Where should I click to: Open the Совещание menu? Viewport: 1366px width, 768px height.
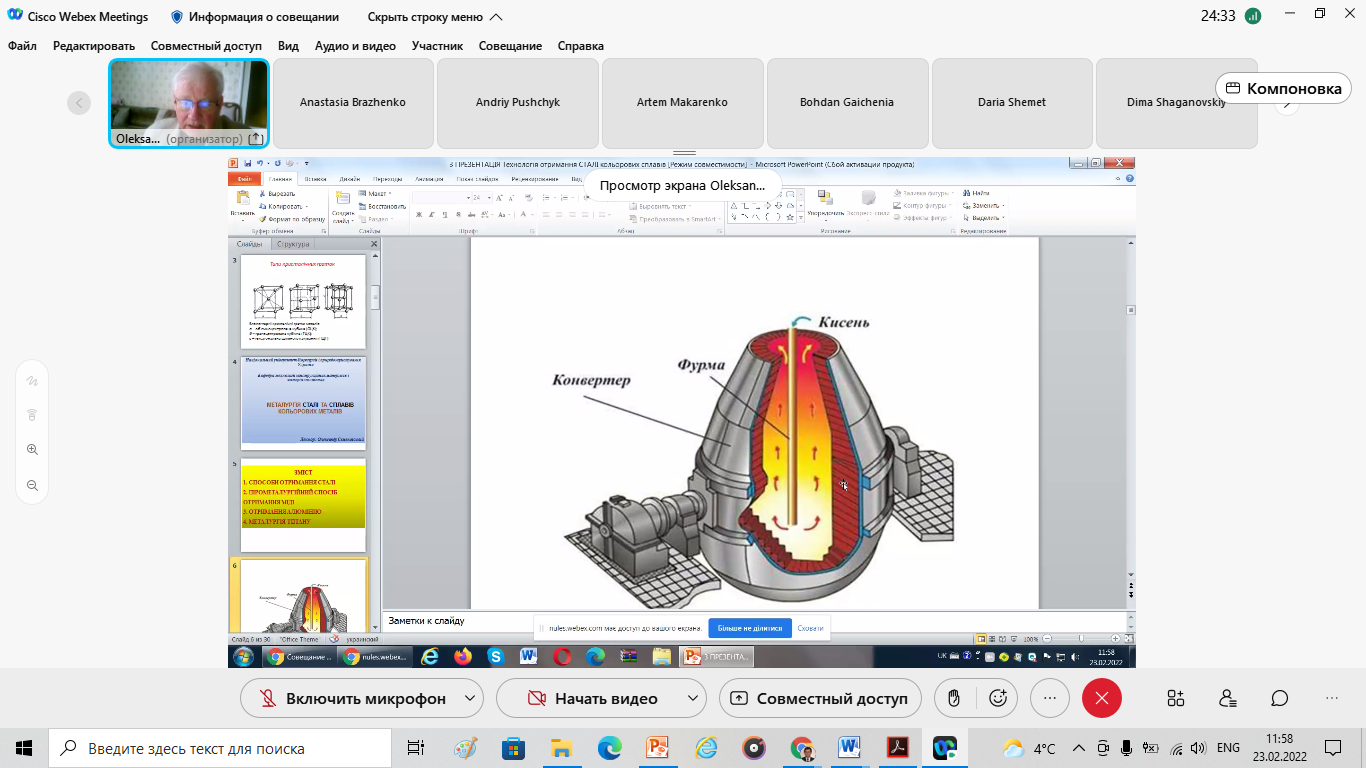(510, 46)
